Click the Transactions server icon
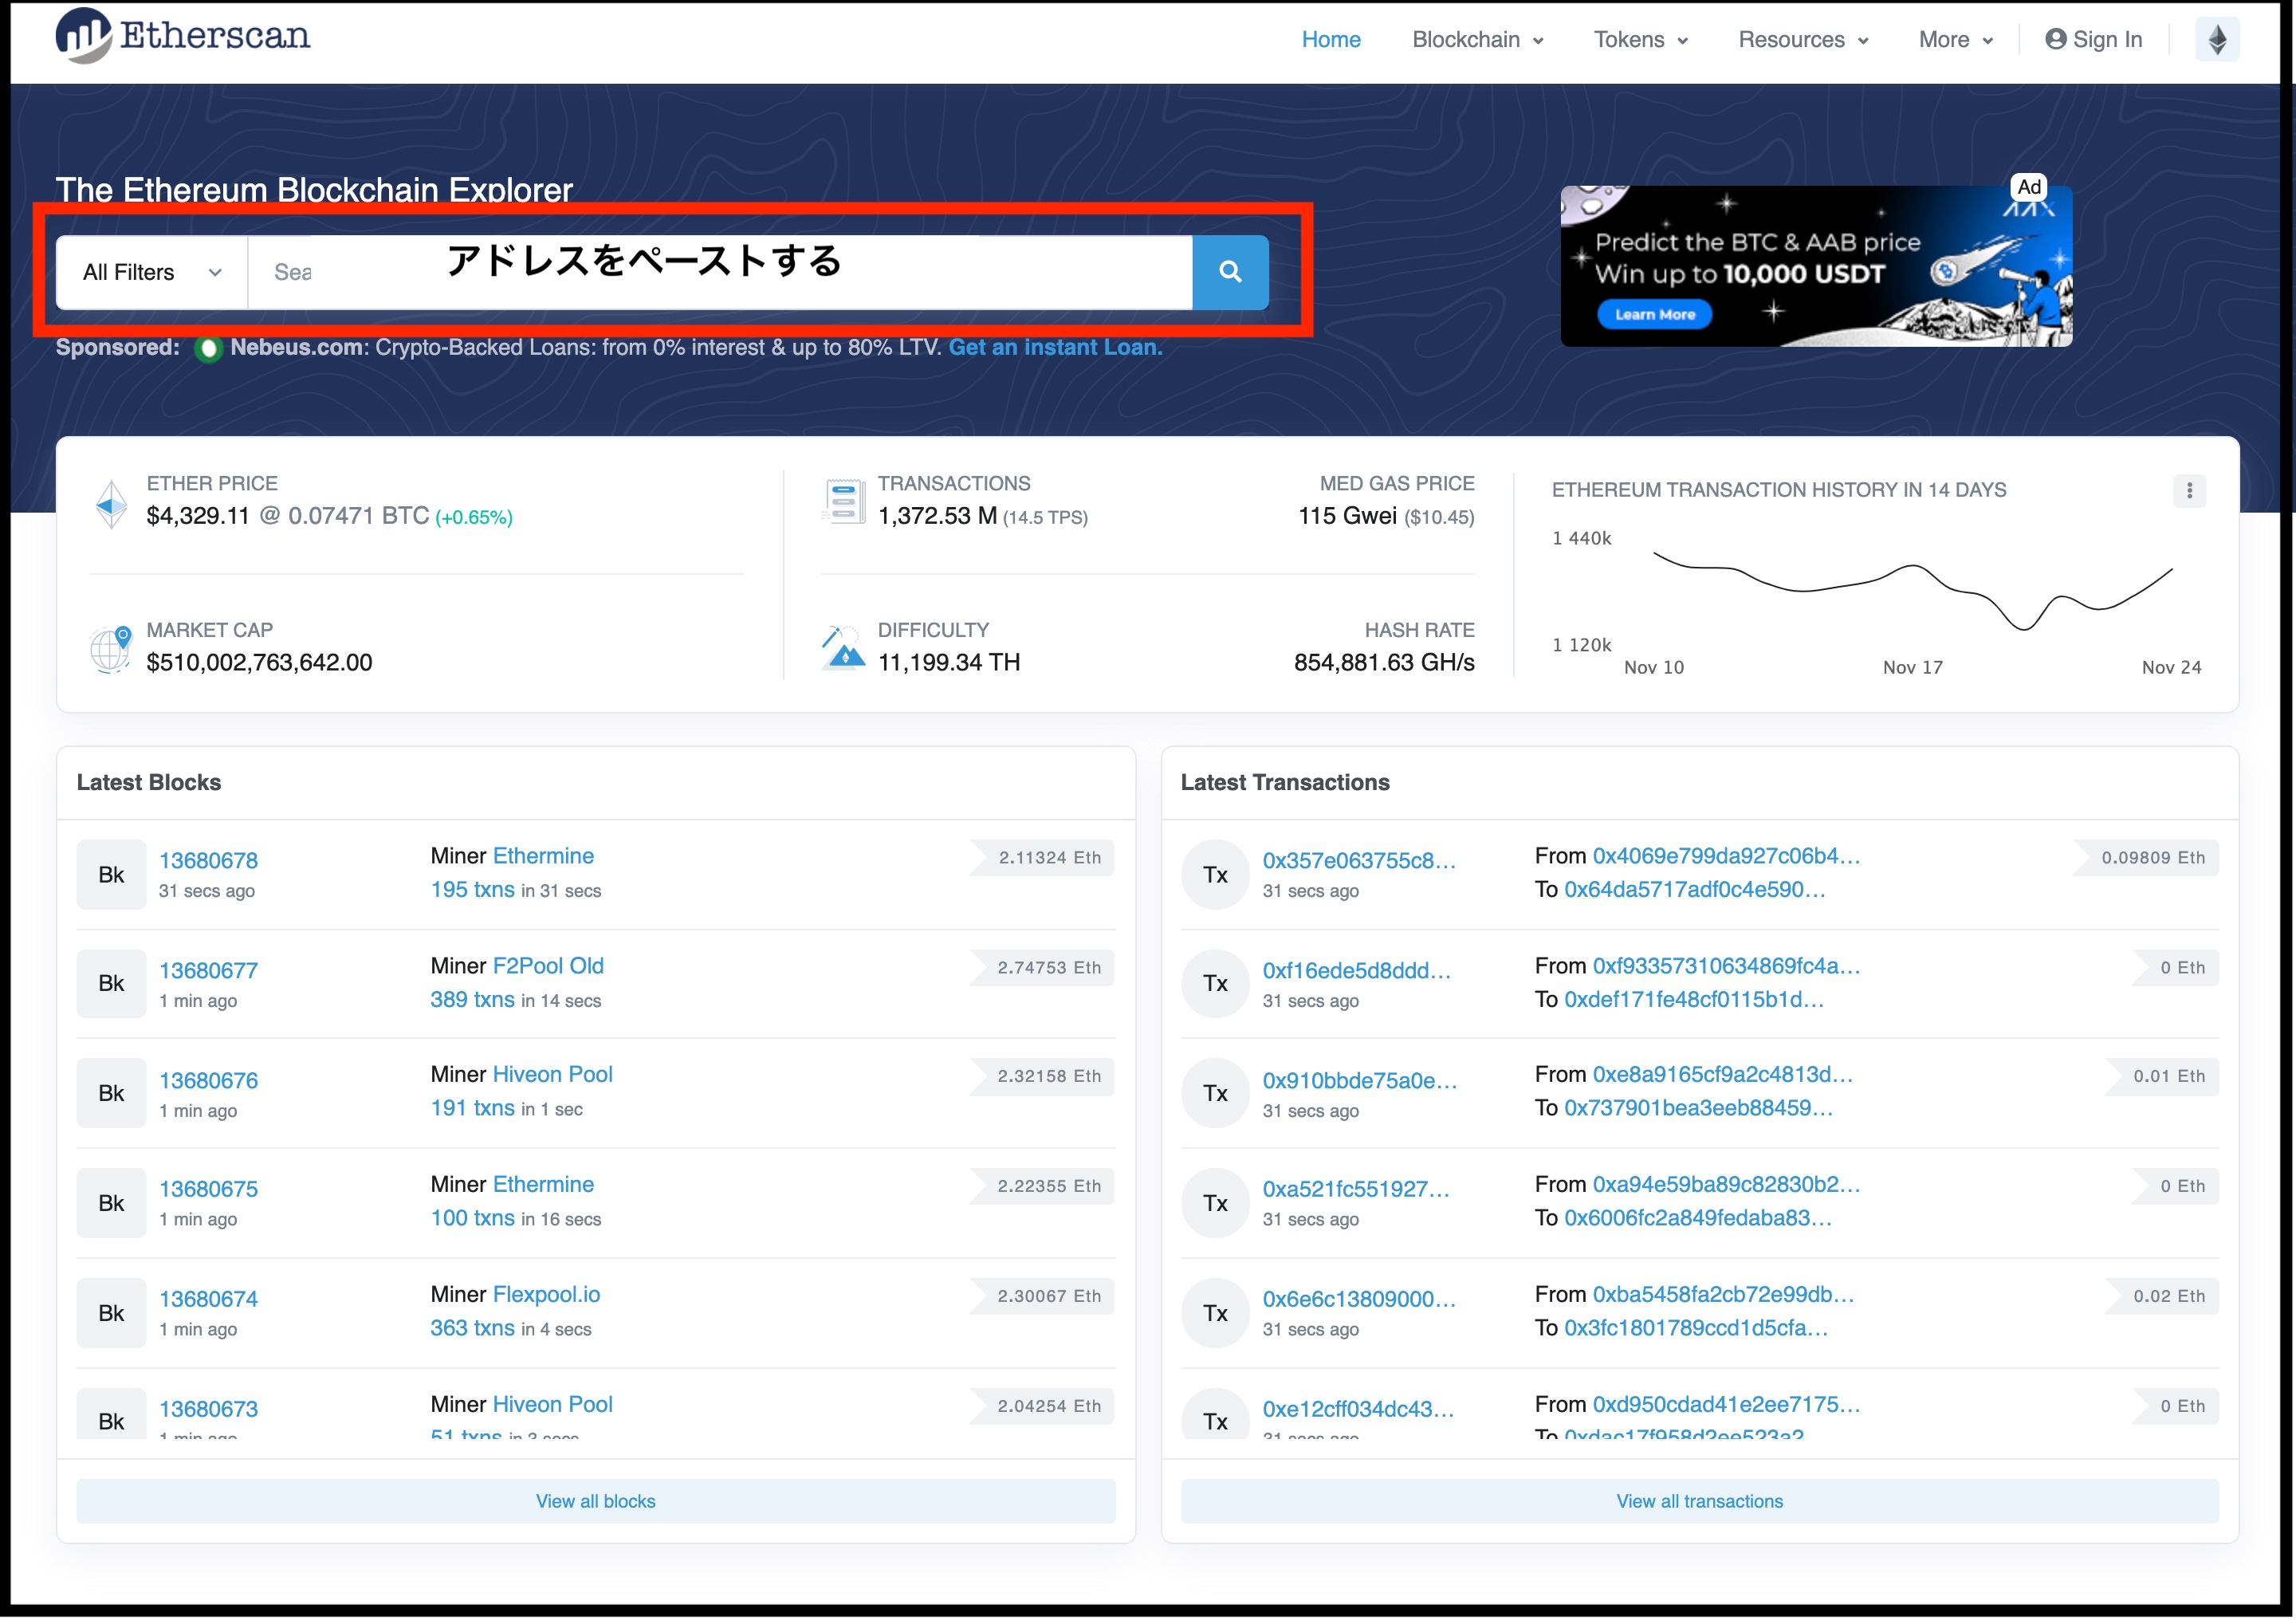Screen dimensions: 2296x1620 point(843,501)
